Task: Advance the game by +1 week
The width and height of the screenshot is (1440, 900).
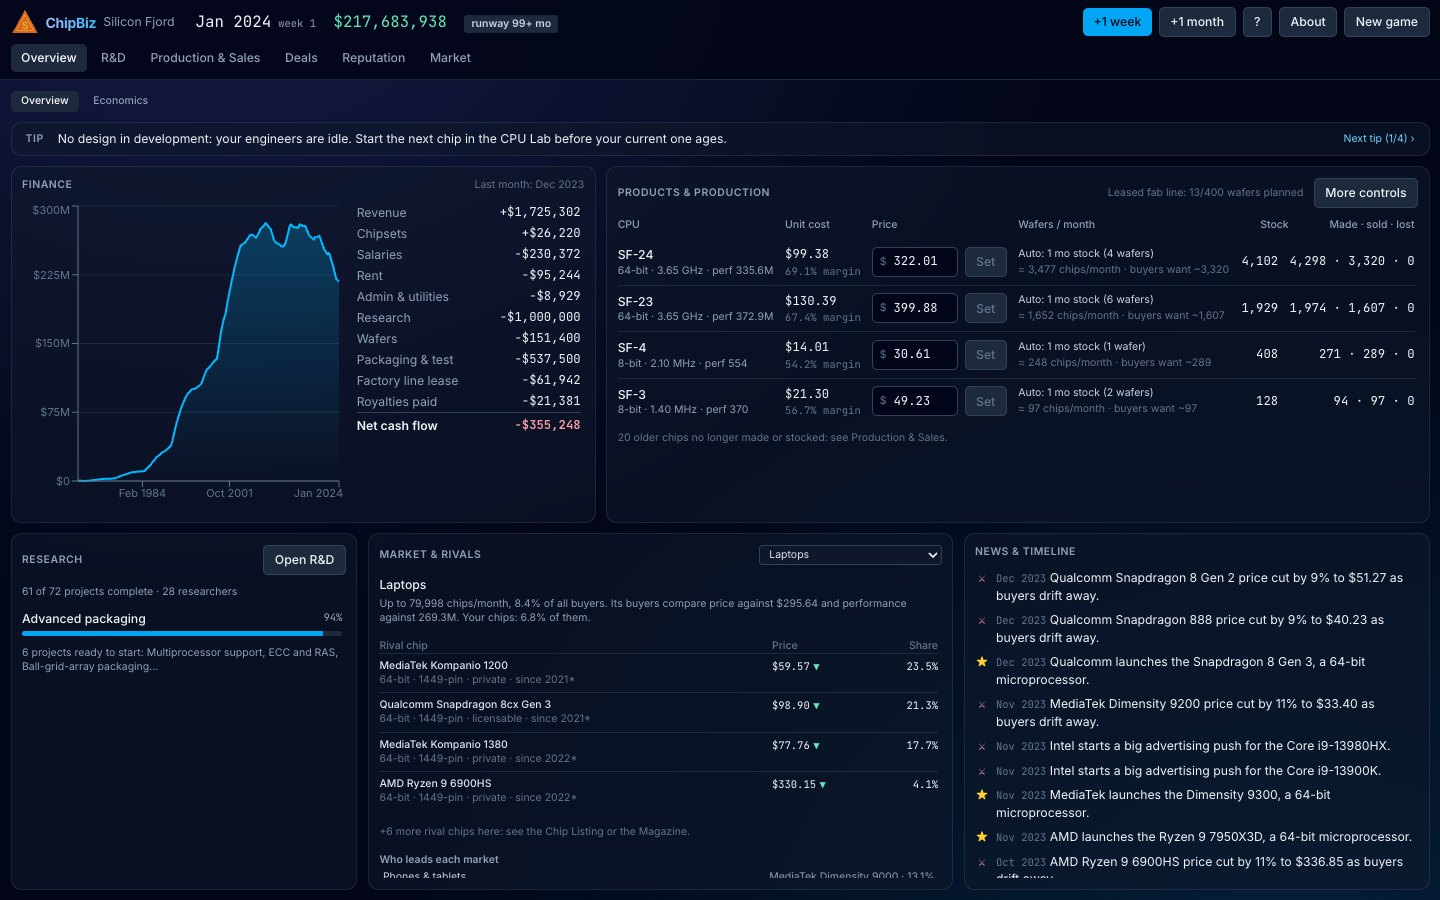Action: tap(1117, 22)
